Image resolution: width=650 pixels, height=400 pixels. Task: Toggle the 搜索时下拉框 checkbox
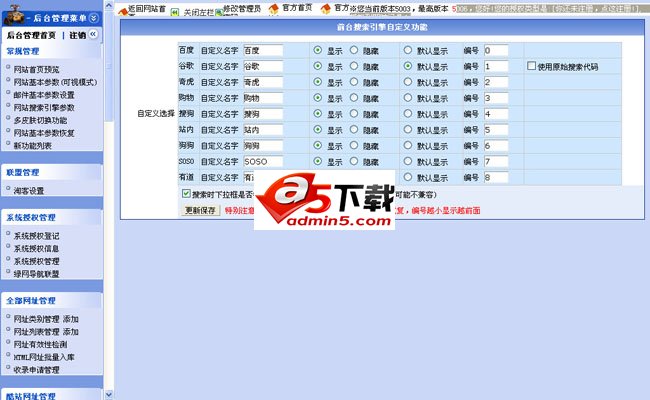click(x=186, y=194)
